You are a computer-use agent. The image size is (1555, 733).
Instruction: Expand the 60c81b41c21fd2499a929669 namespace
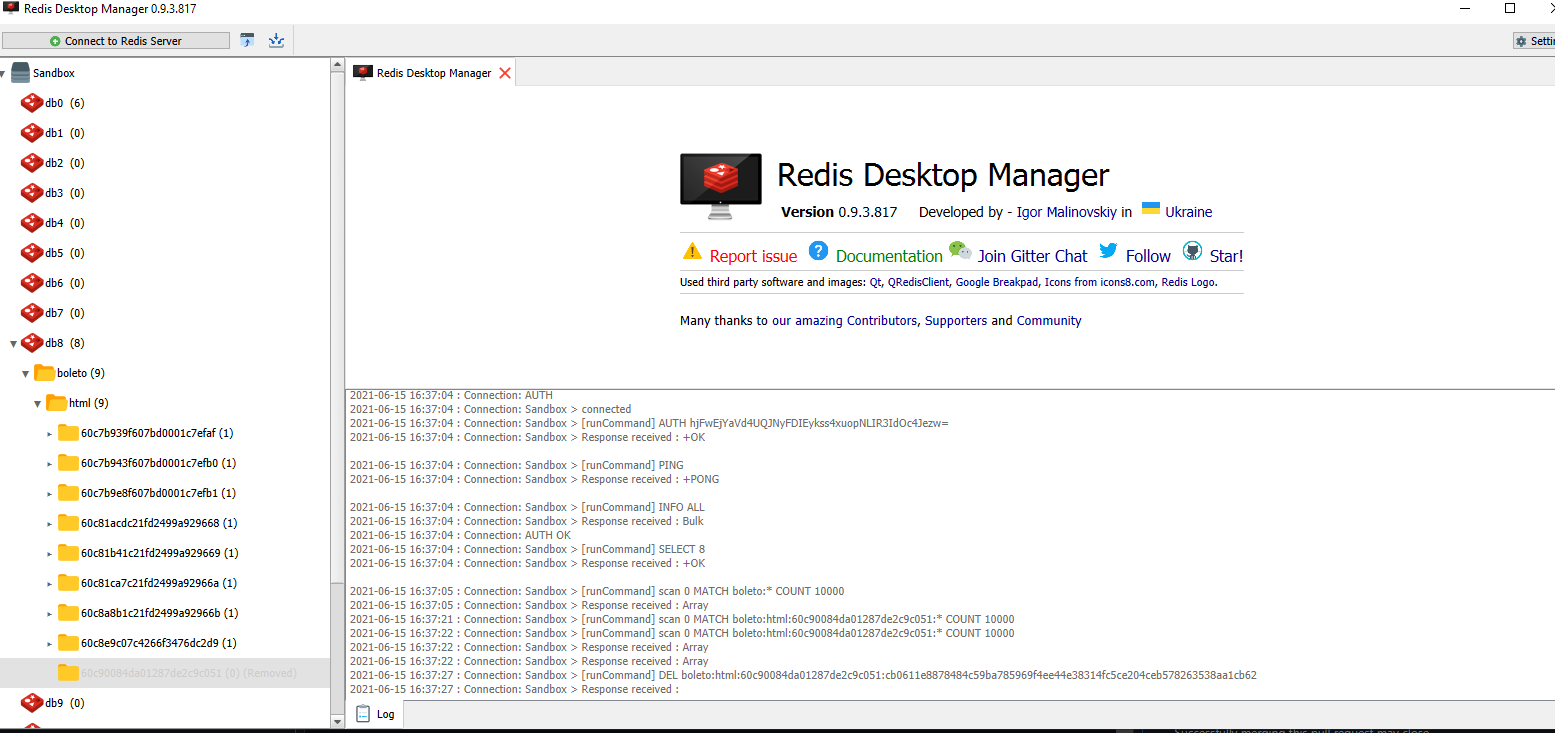pos(50,553)
